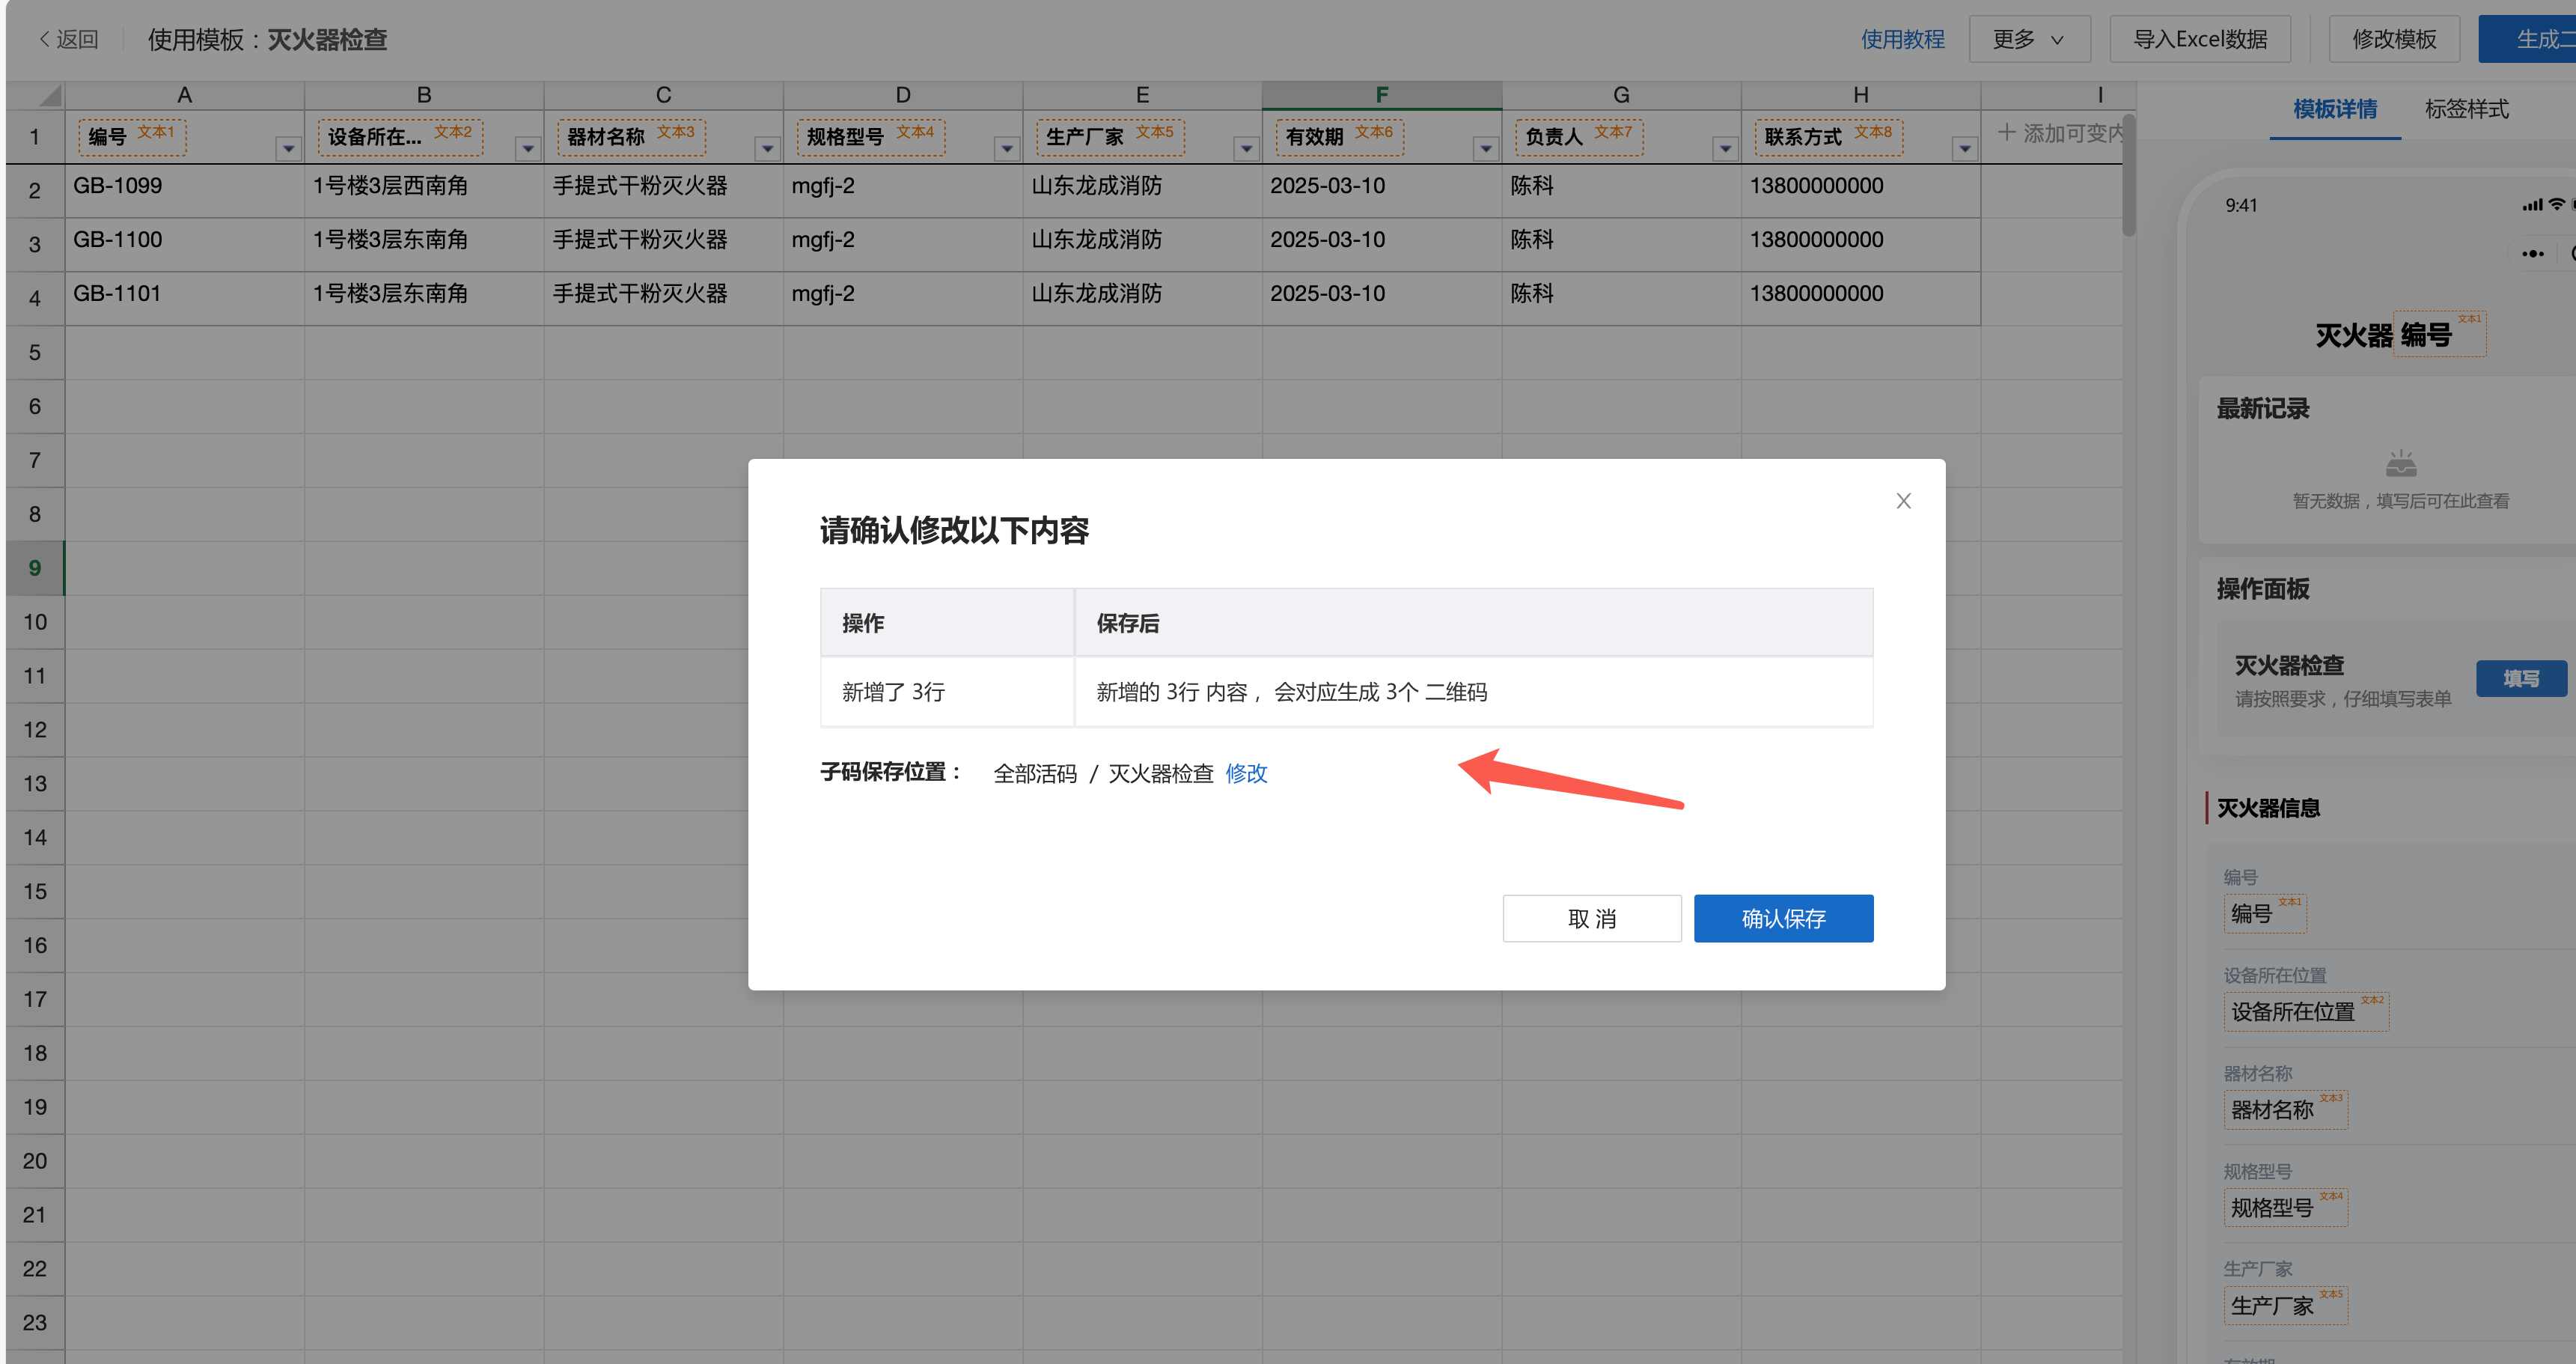2576x1364 pixels.
Task: Open filter dropdown for 编号 column
Action: (x=288, y=149)
